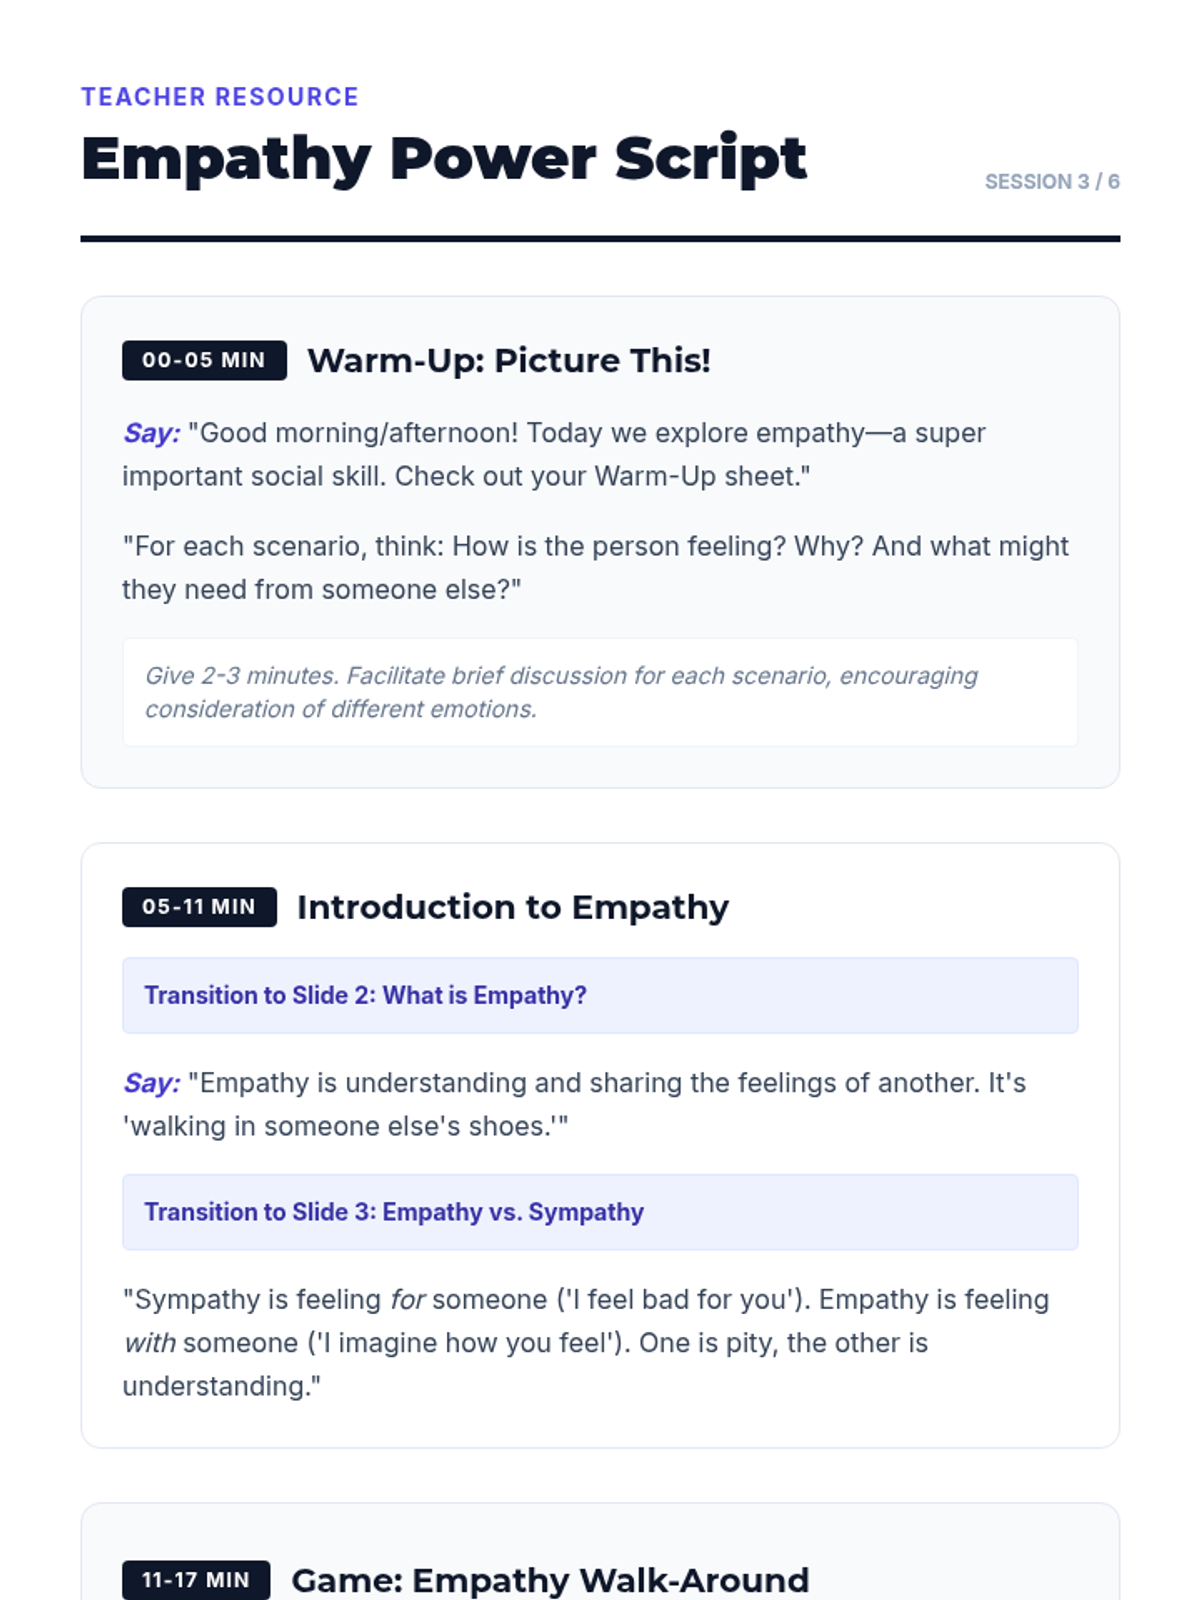Click the italic word 'with' in sympathy paragraph
1200x1600 pixels.
pyautogui.click(x=149, y=1343)
